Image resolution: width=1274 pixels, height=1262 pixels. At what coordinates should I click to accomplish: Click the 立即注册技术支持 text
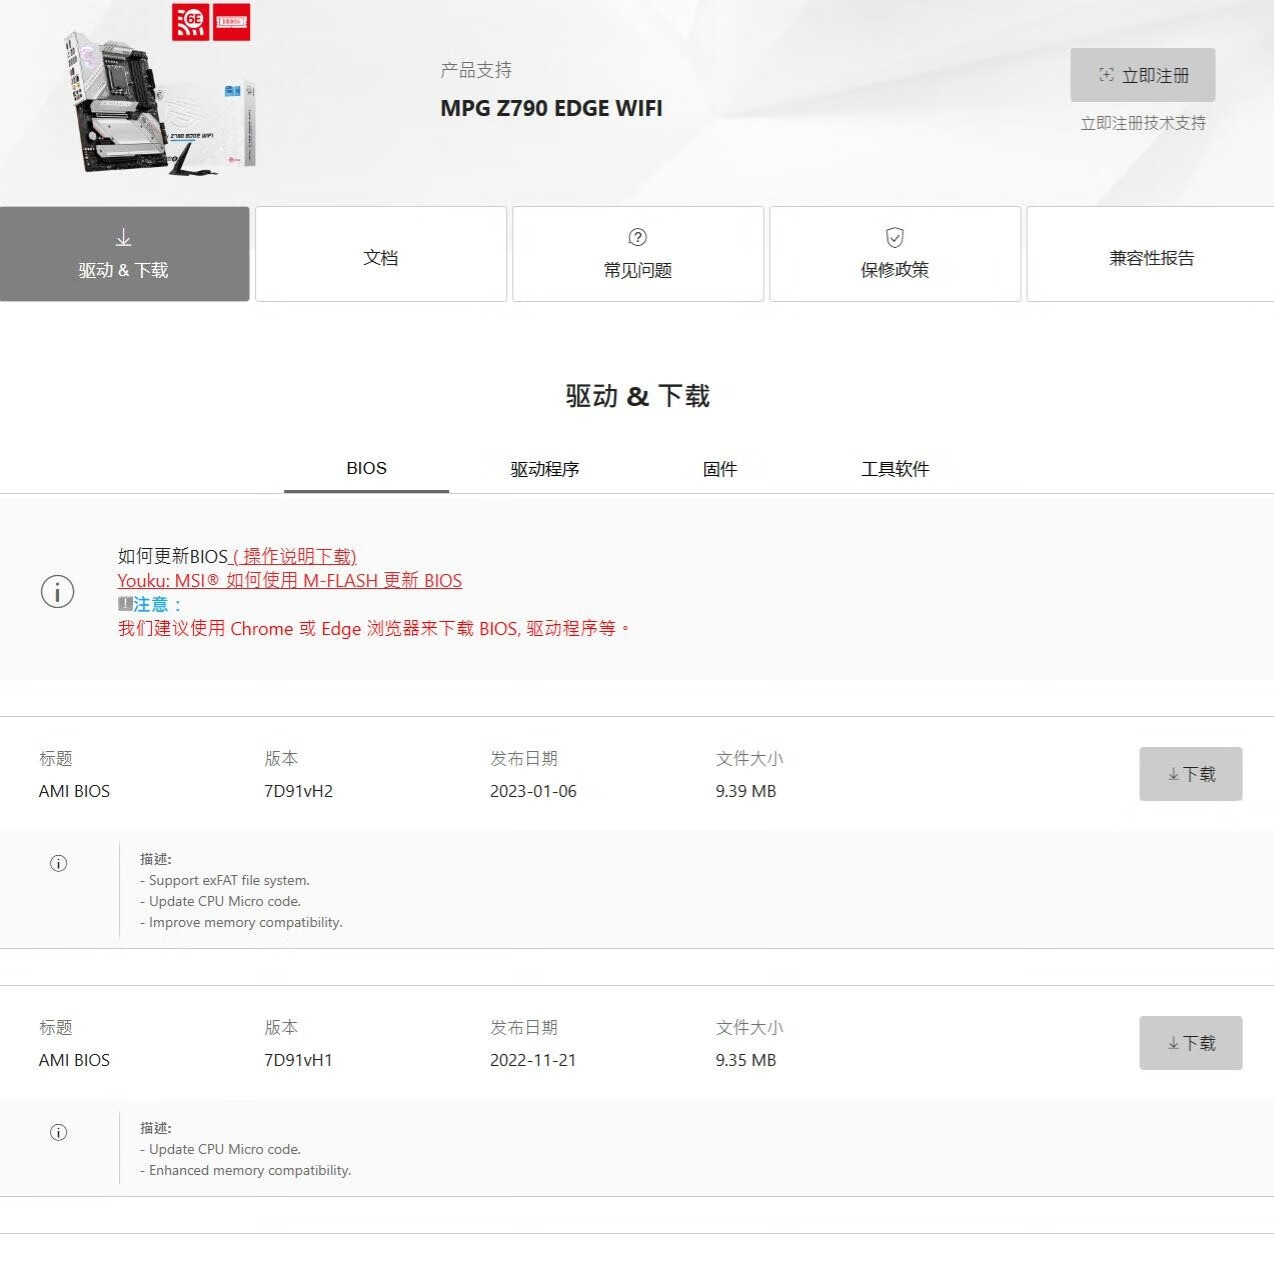click(1143, 123)
